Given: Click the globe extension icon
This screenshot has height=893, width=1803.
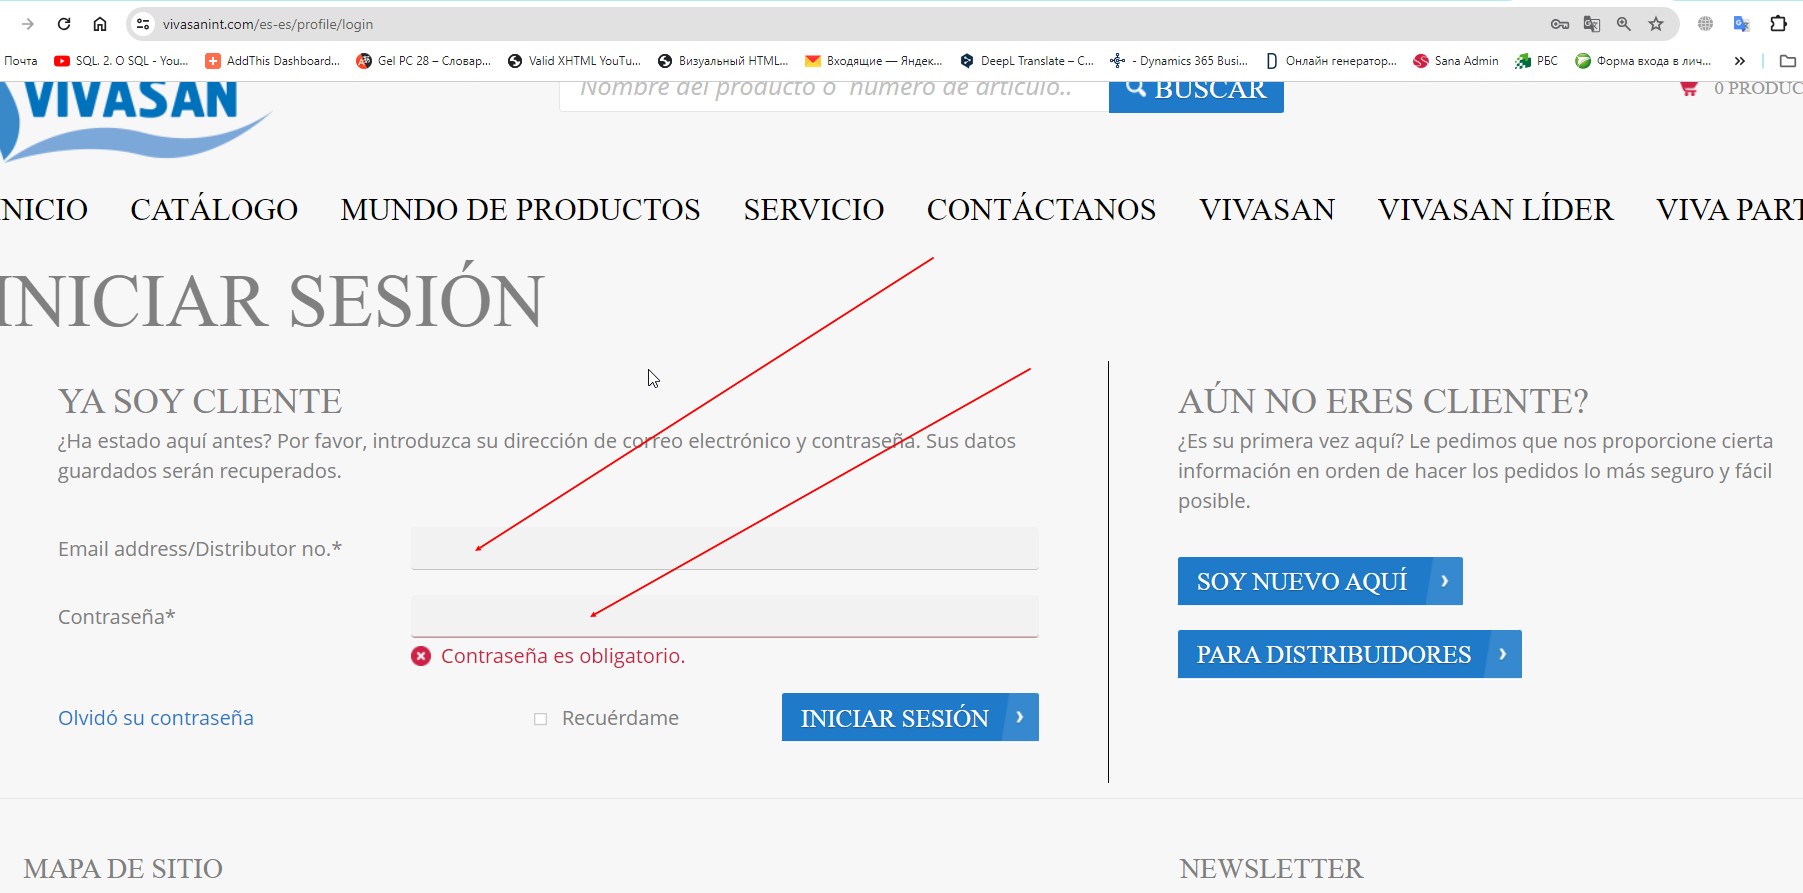Looking at the screenshot, I should point(1706,24).
